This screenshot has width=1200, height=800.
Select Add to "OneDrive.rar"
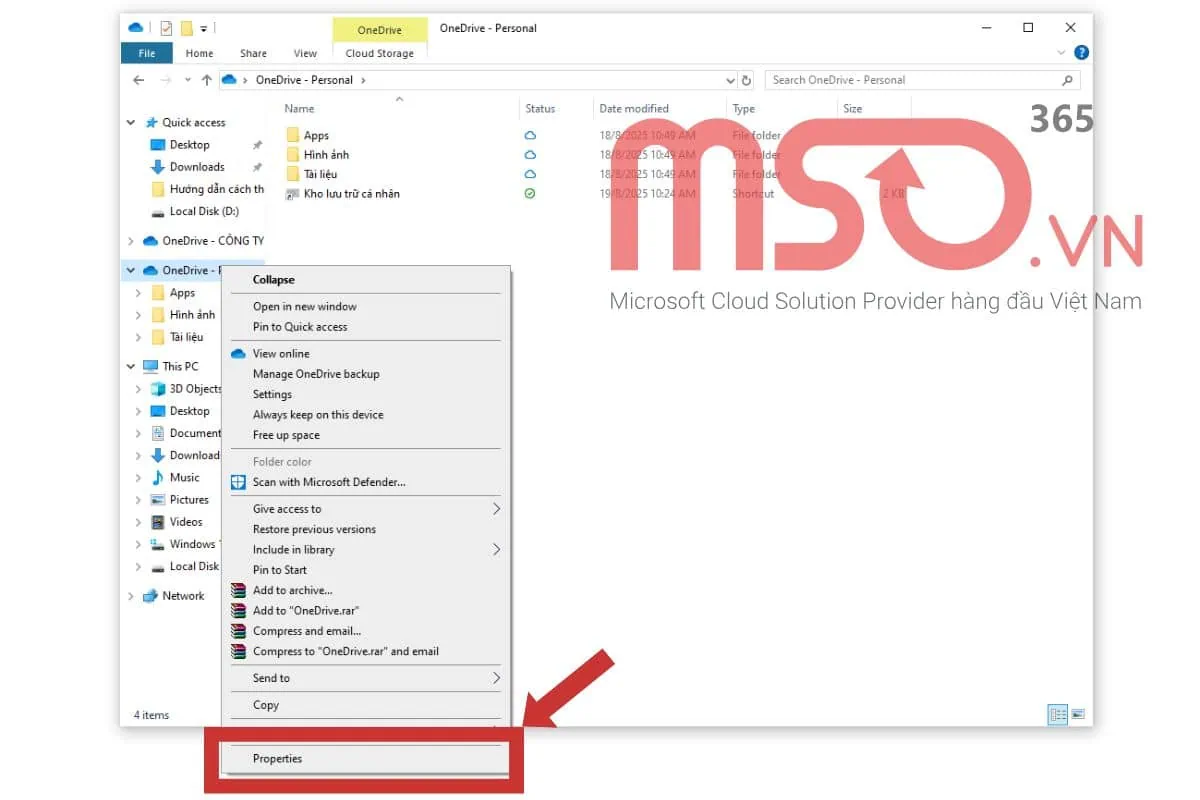(x=366, y=610)
